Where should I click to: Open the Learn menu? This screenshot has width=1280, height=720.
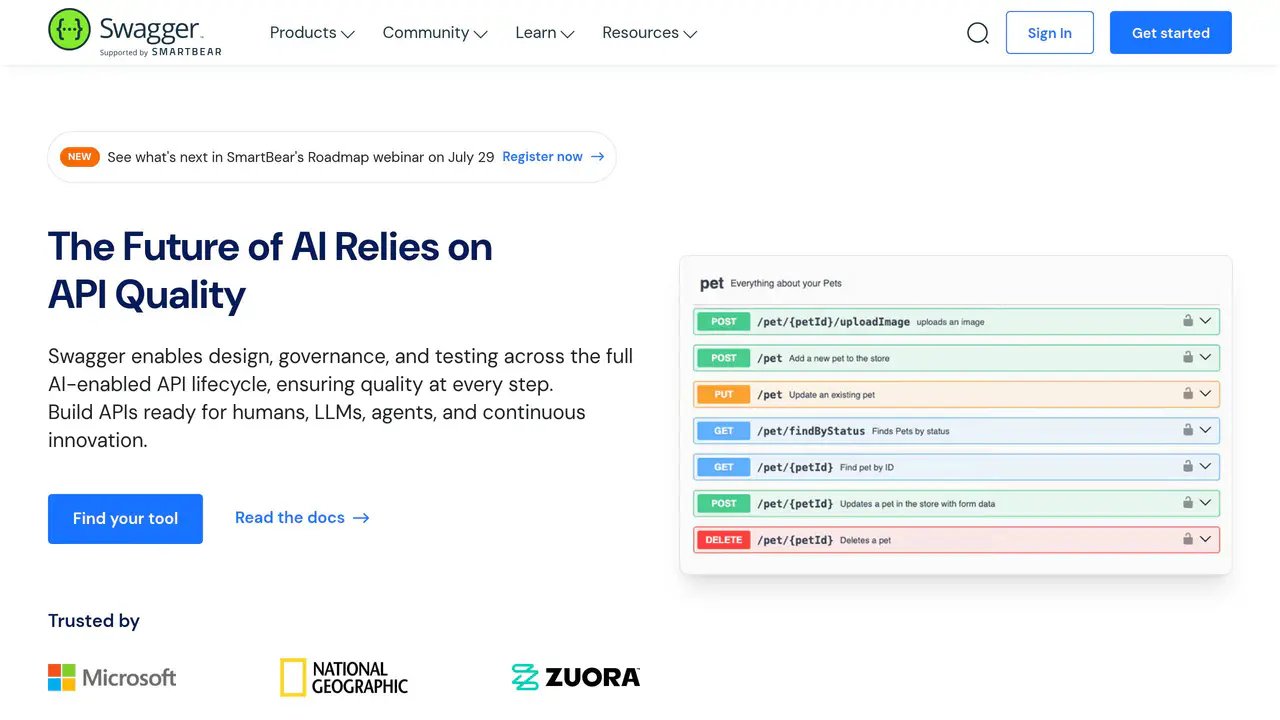[545, 33]
